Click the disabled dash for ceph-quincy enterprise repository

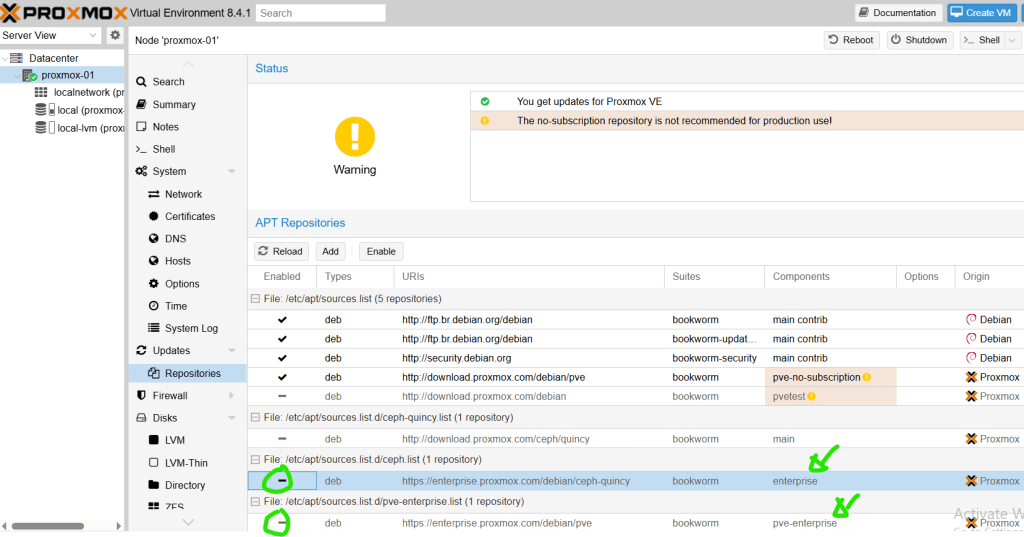pyautogui.click(x=282, y=481)
